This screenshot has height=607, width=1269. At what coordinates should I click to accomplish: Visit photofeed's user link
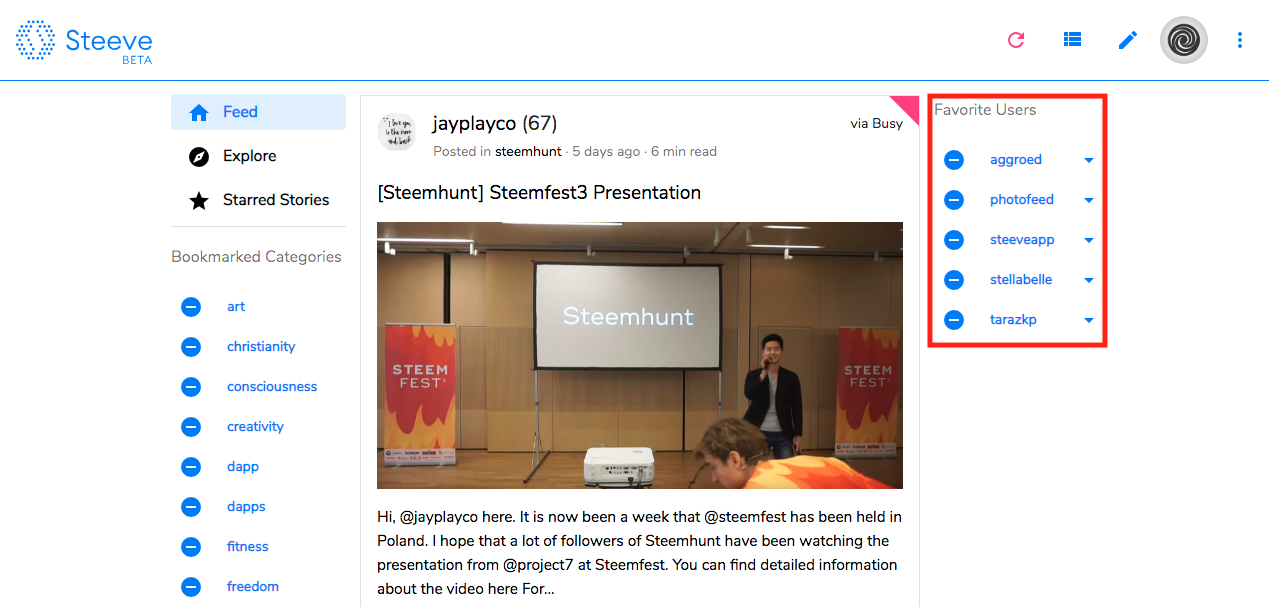pos(1022,200)
